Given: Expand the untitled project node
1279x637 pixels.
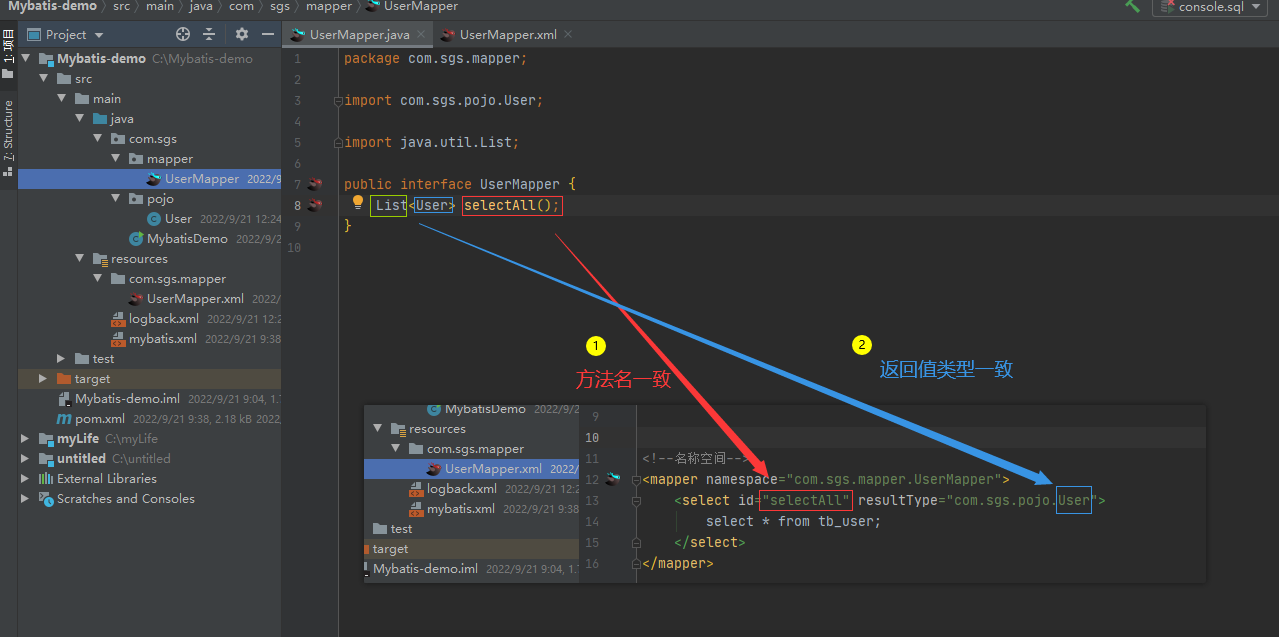Looking at the screenshot, I should point(25,458).
